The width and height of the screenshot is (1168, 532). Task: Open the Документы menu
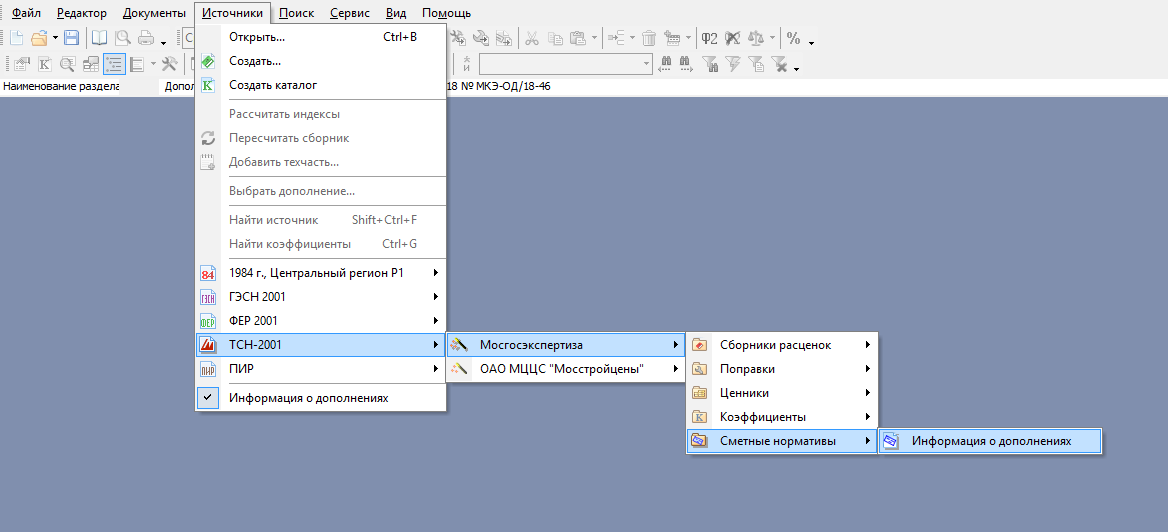pos(154,13)
